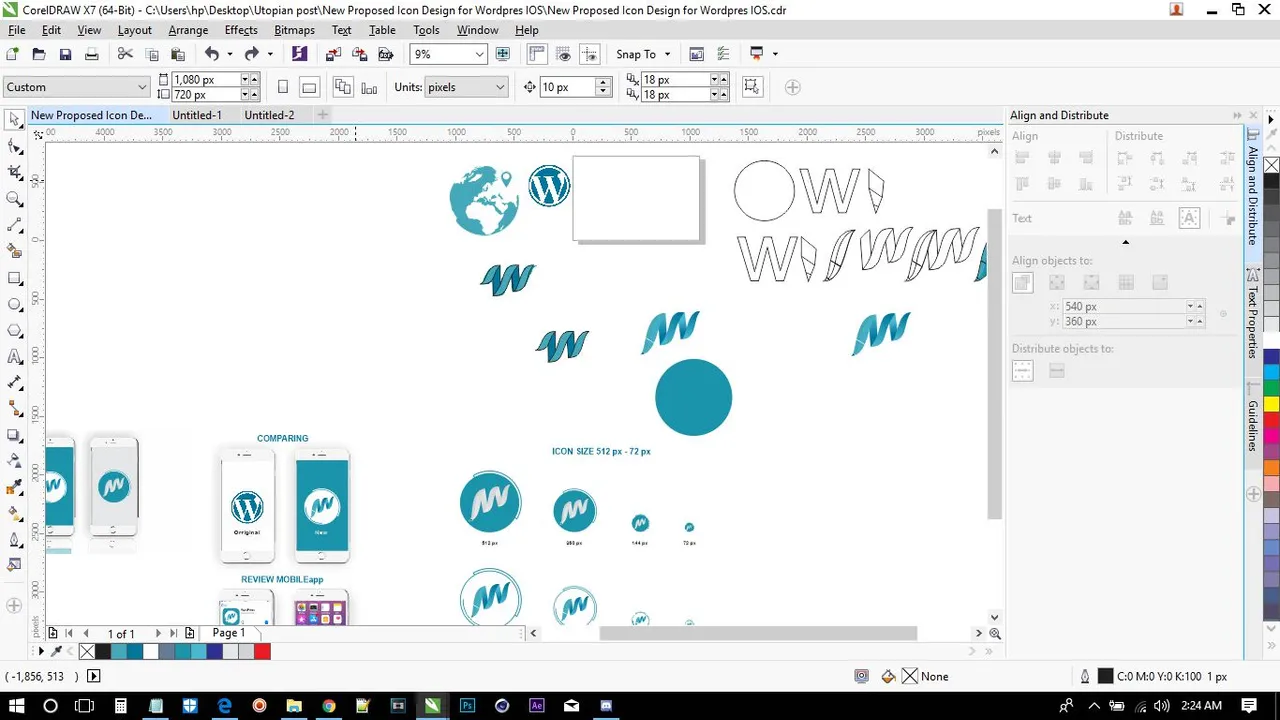The image size is (1280, 720).
Task: Toggle Apply layout to all pages
Action: [343, 87]
